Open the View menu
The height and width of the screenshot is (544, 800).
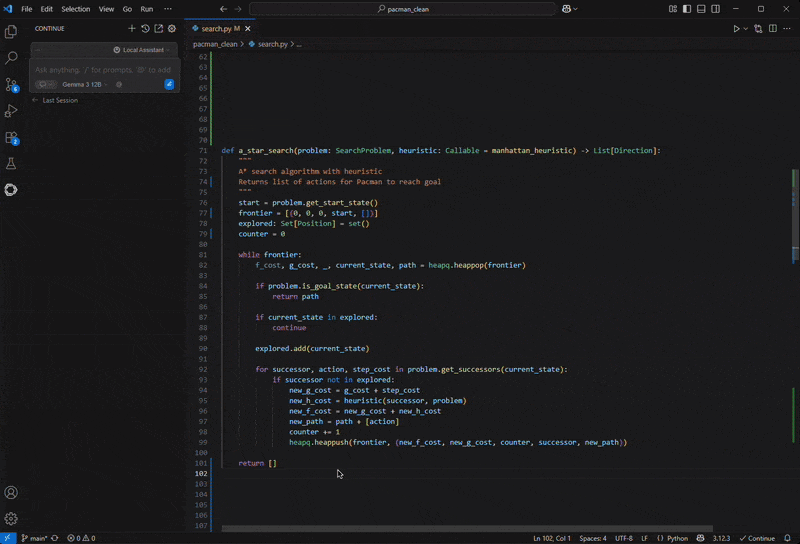[x=106, y=9]
